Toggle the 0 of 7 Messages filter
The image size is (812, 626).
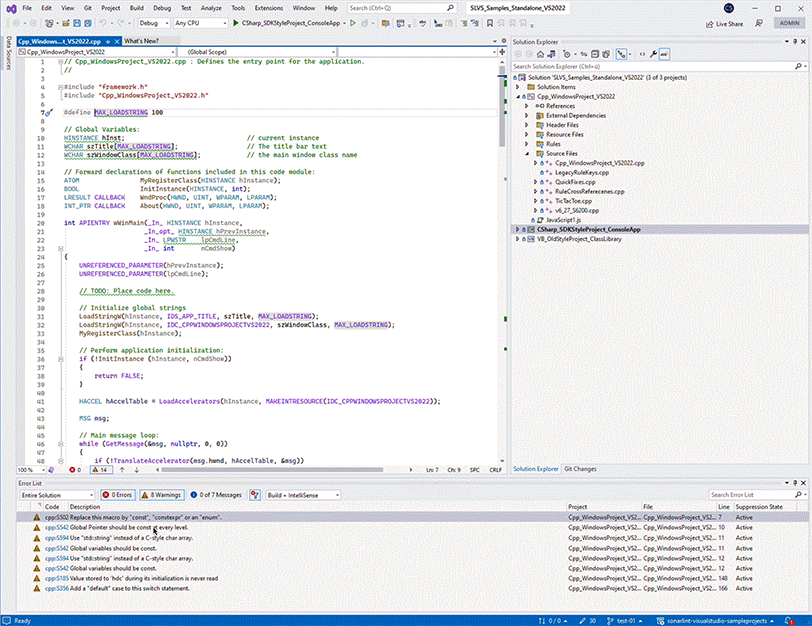point(217,495)
